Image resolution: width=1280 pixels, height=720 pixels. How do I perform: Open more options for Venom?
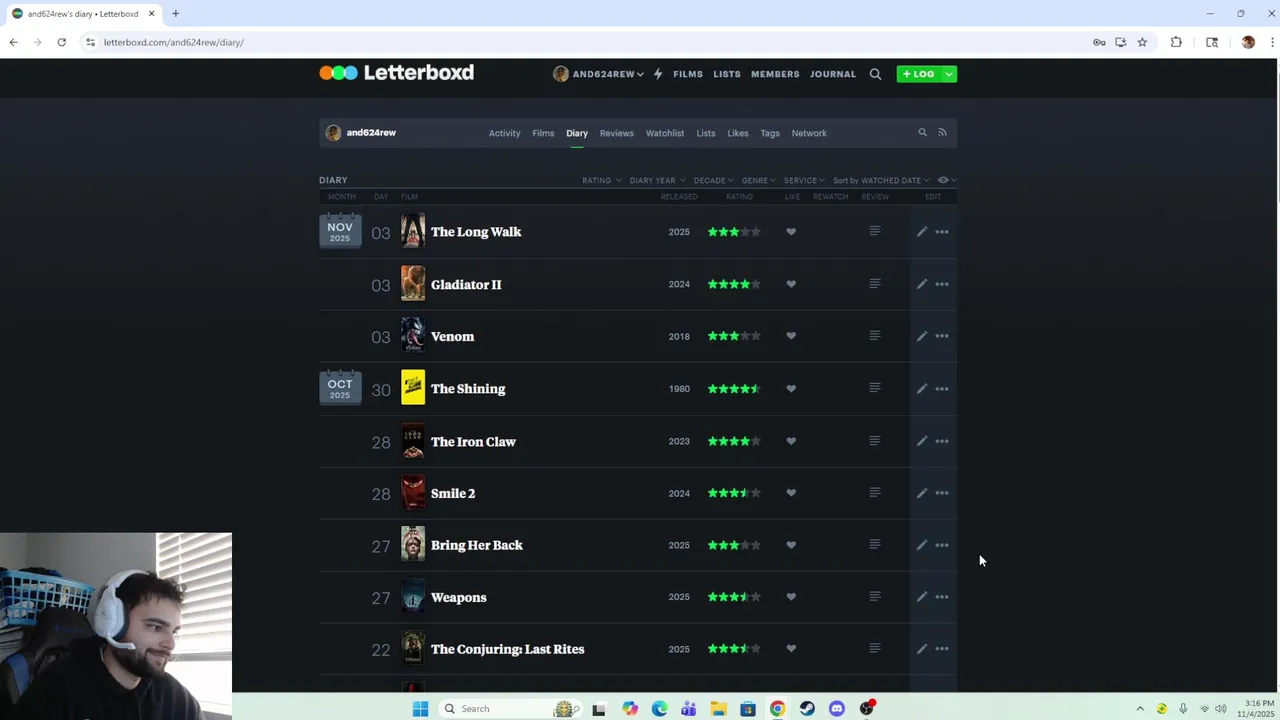click(942, 336)
